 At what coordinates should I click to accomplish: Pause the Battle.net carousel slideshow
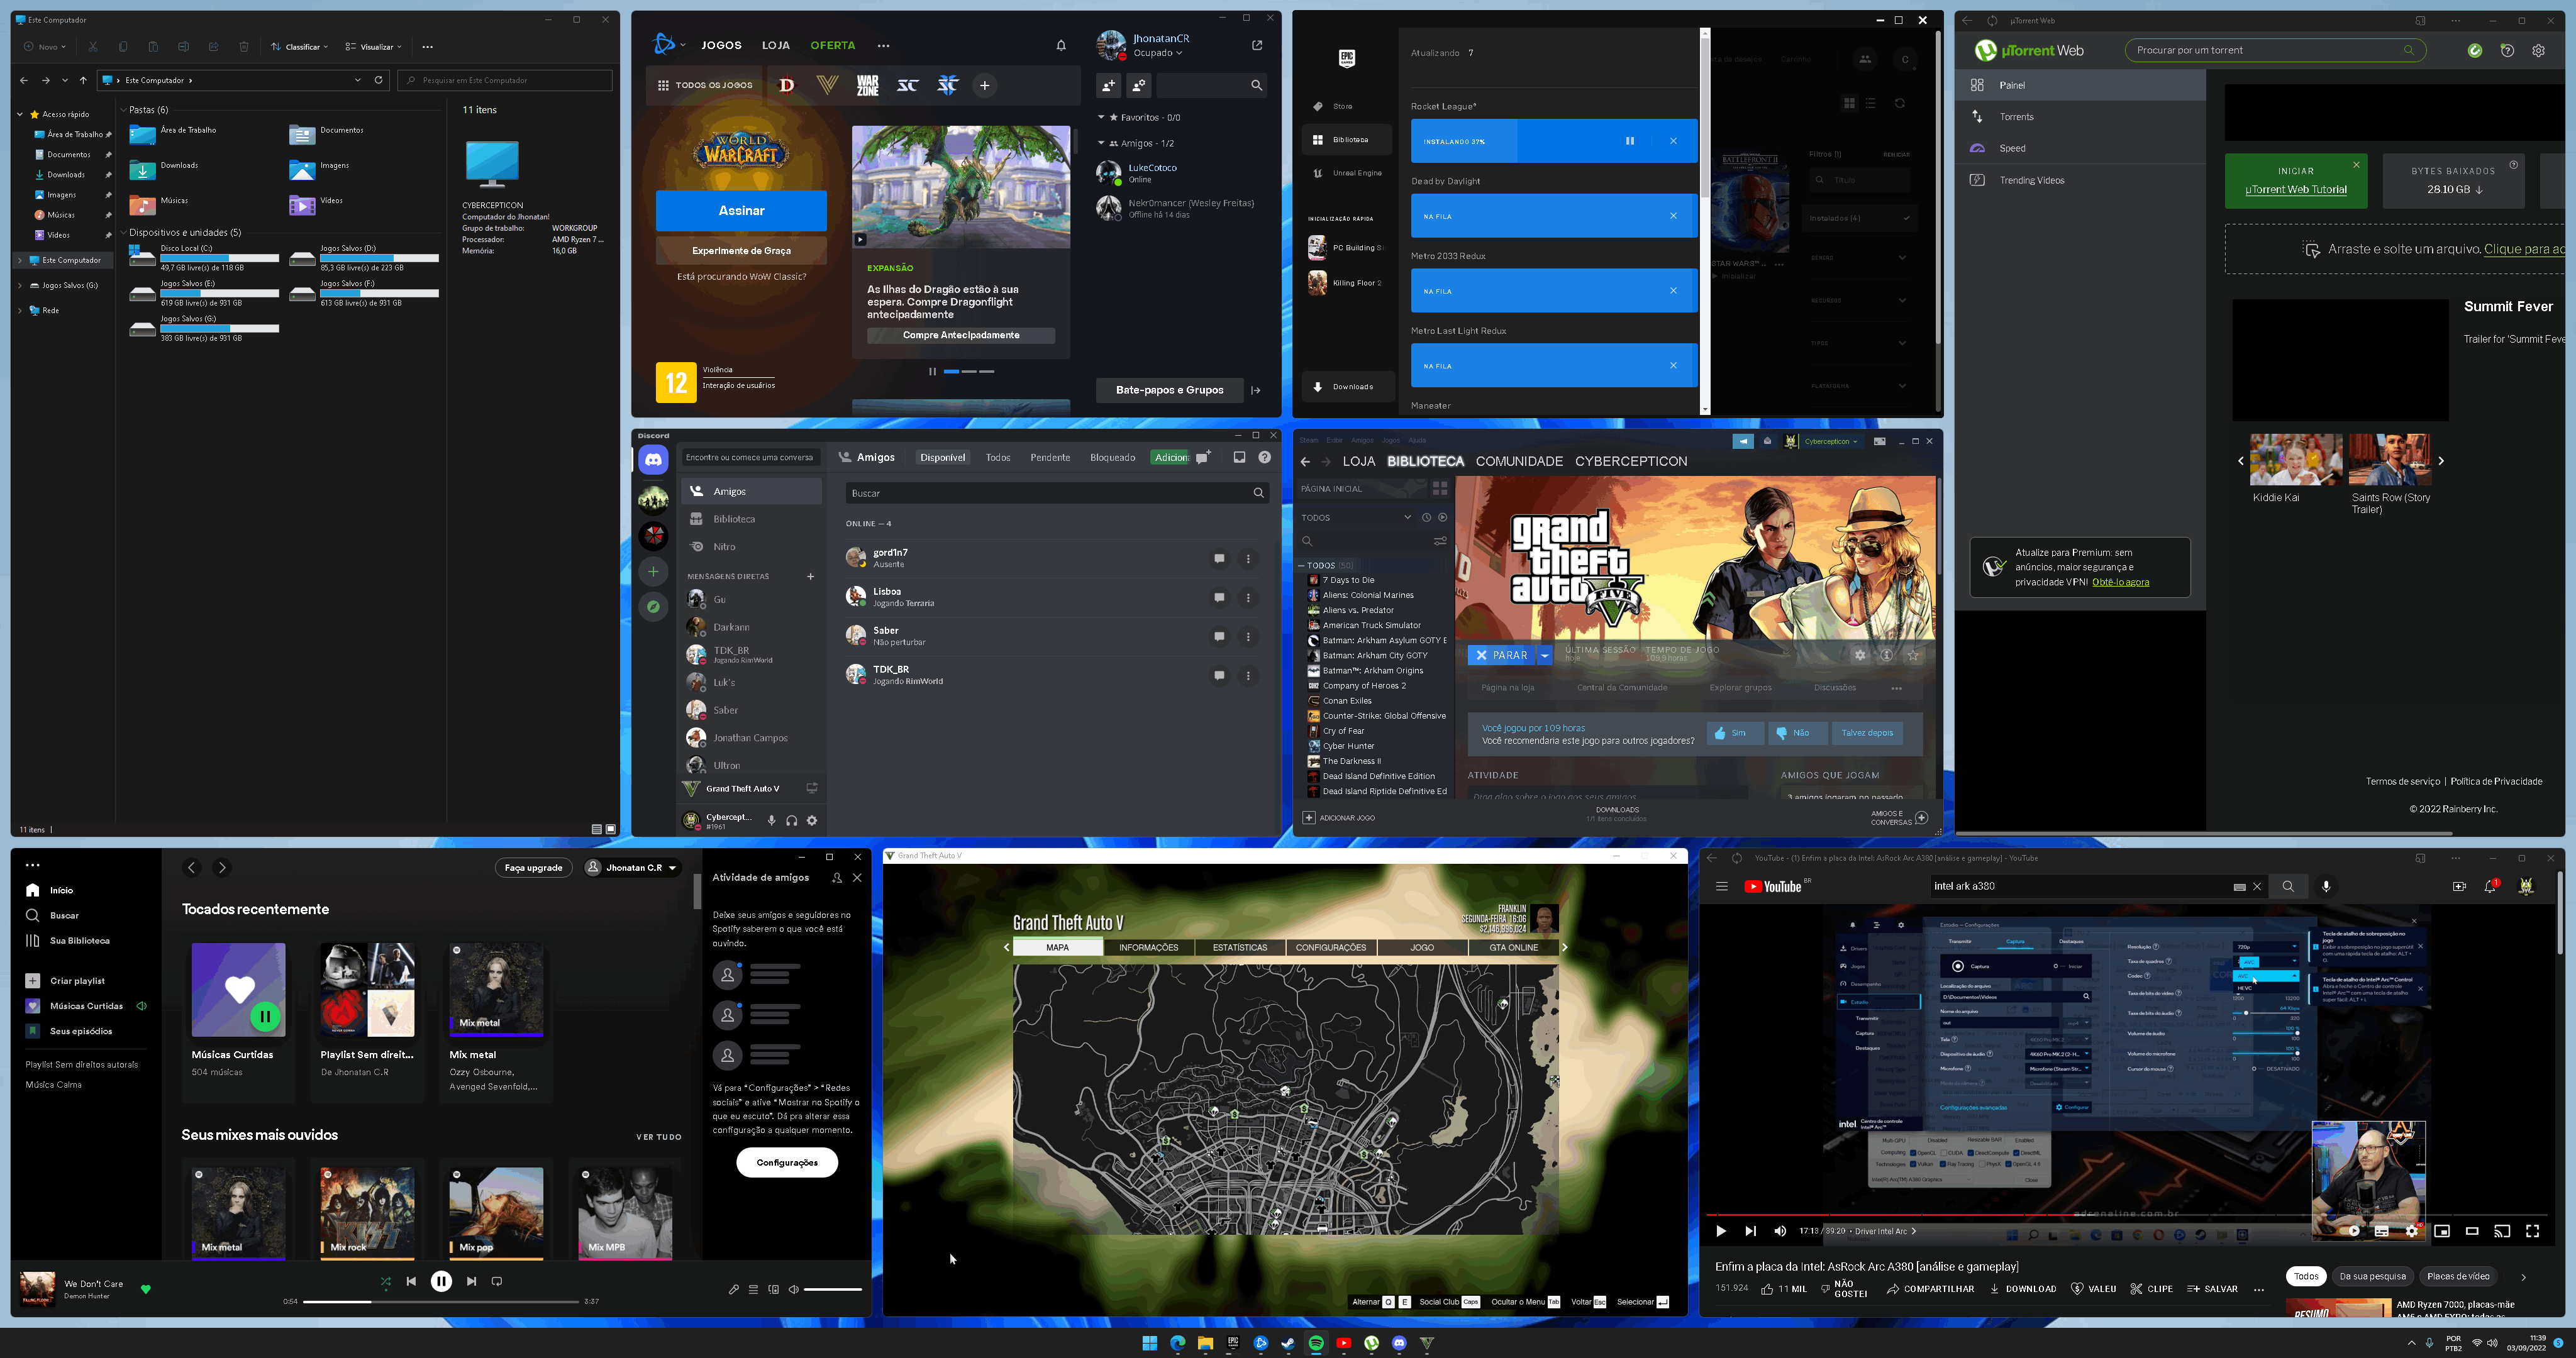pos(932,371)
